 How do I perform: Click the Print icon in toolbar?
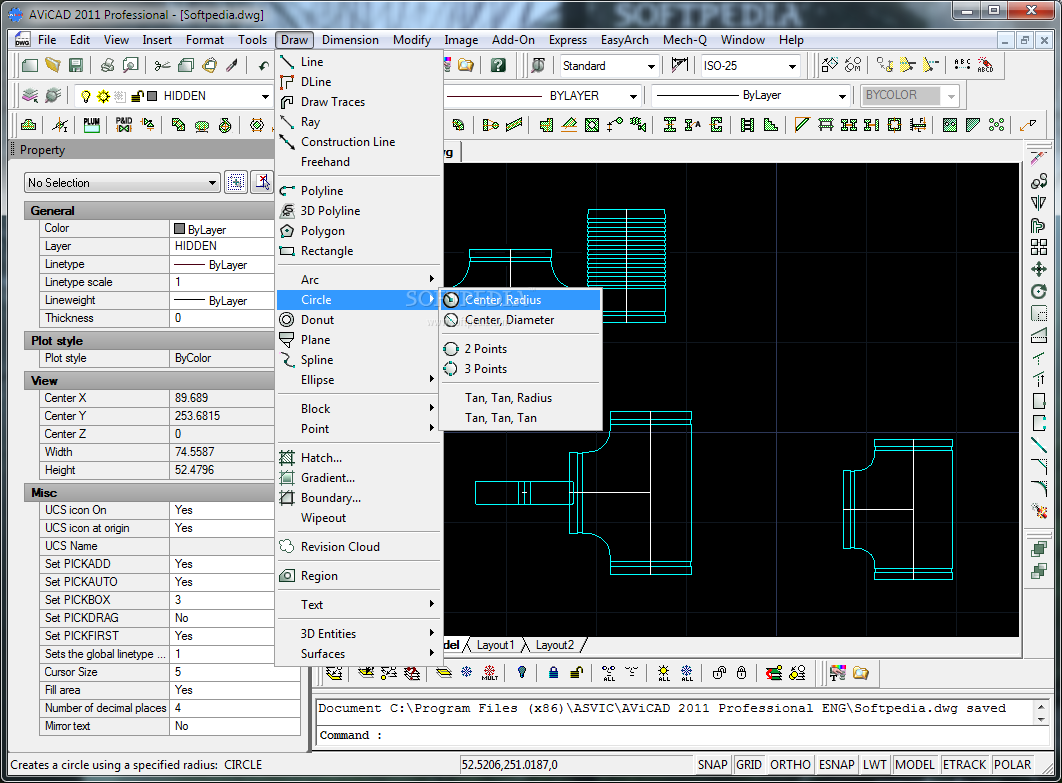107,66
